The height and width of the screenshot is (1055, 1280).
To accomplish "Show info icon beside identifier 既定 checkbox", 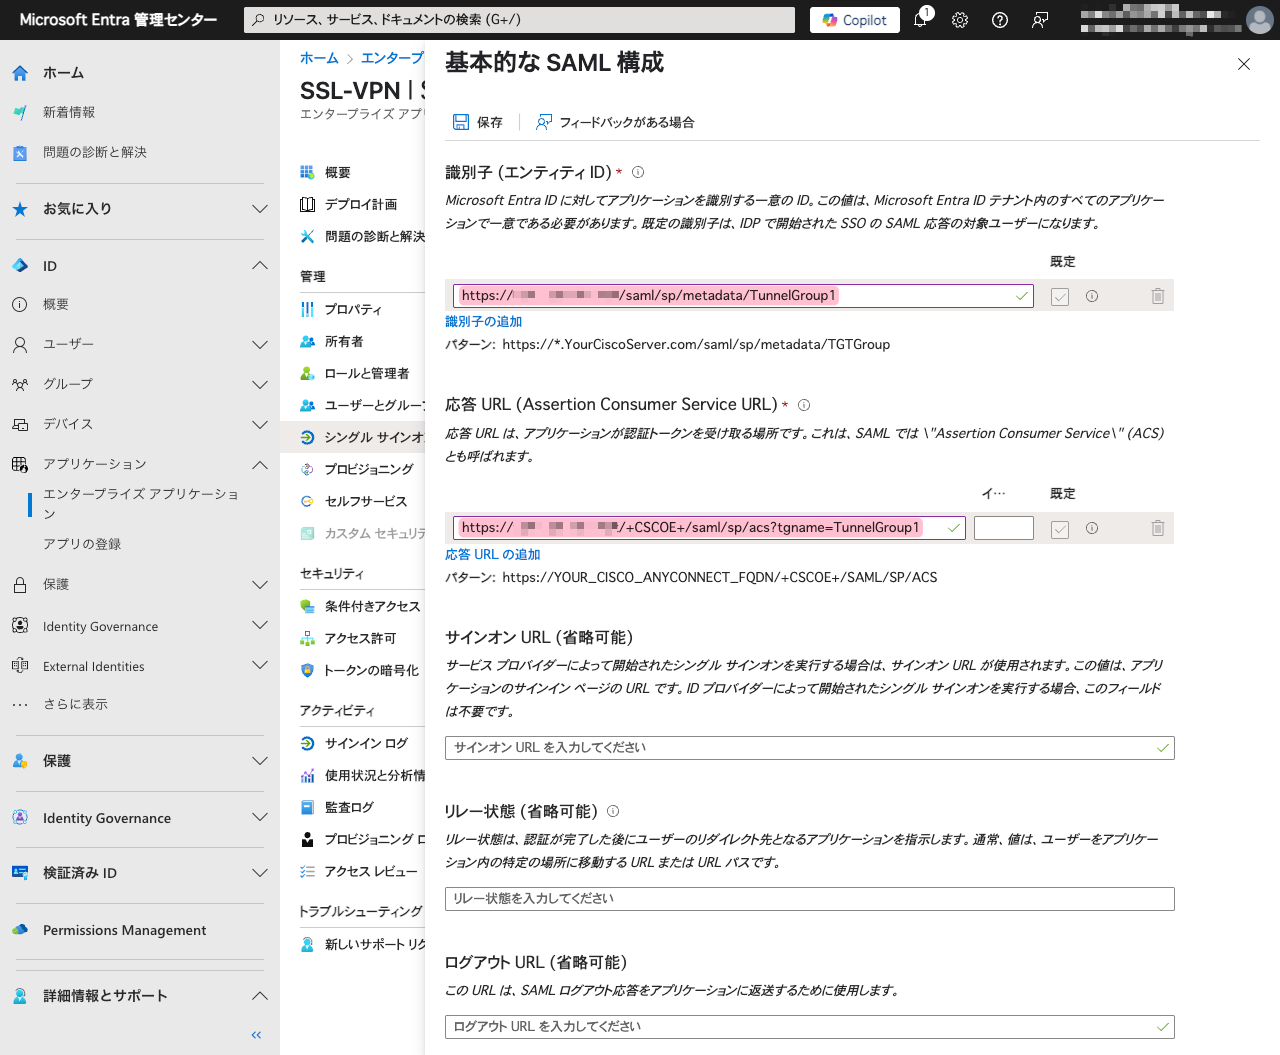I will (1092, 296).
